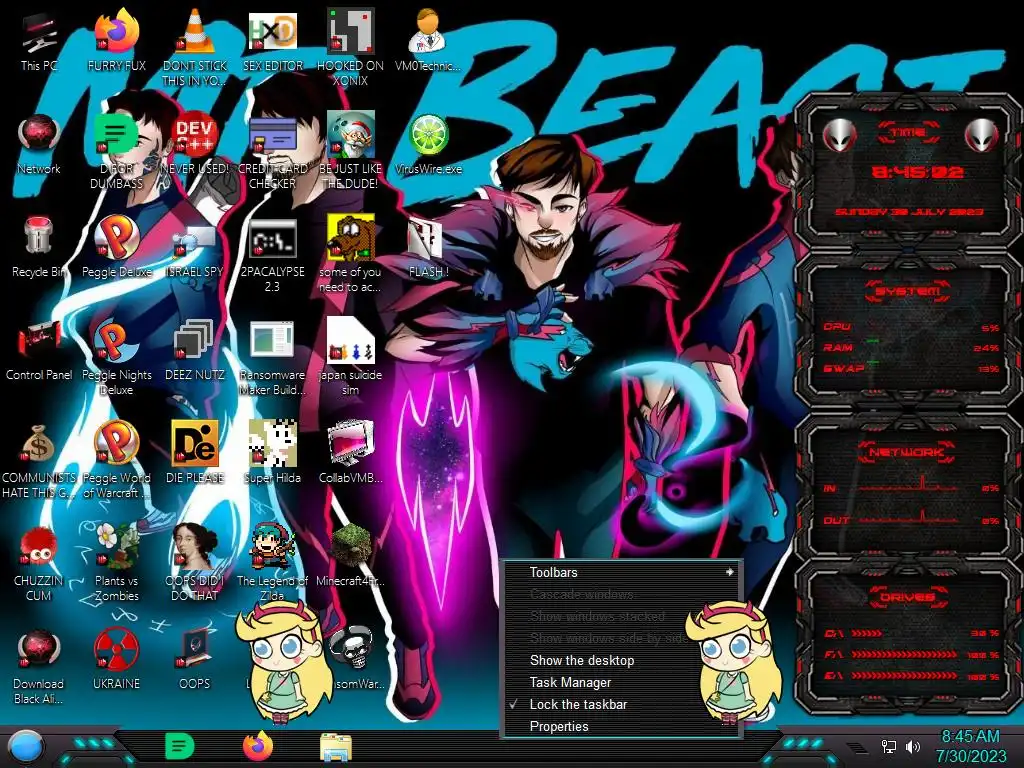This screenshot has height=768, width=1024.
Task: Expand the Toolbars submenu arrow
Action: click(x=729, y=572)
